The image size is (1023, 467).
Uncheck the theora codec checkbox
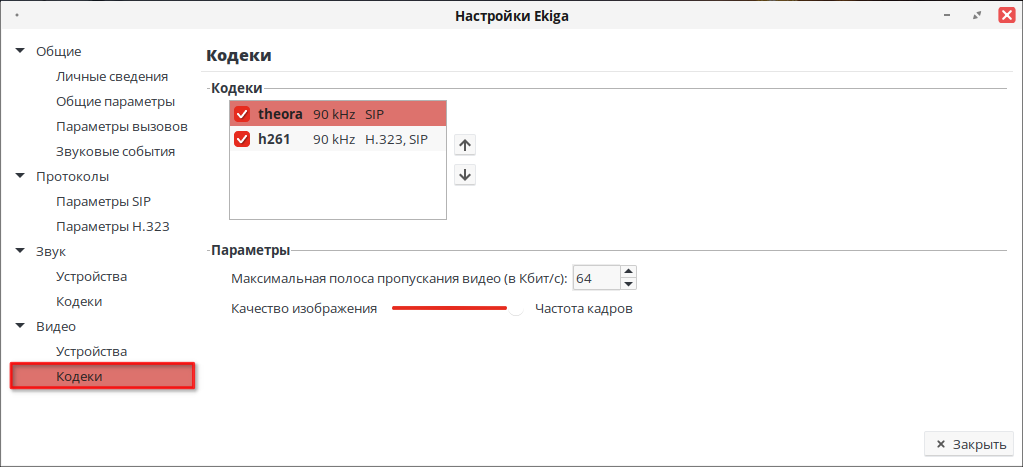tap(242, 114)
